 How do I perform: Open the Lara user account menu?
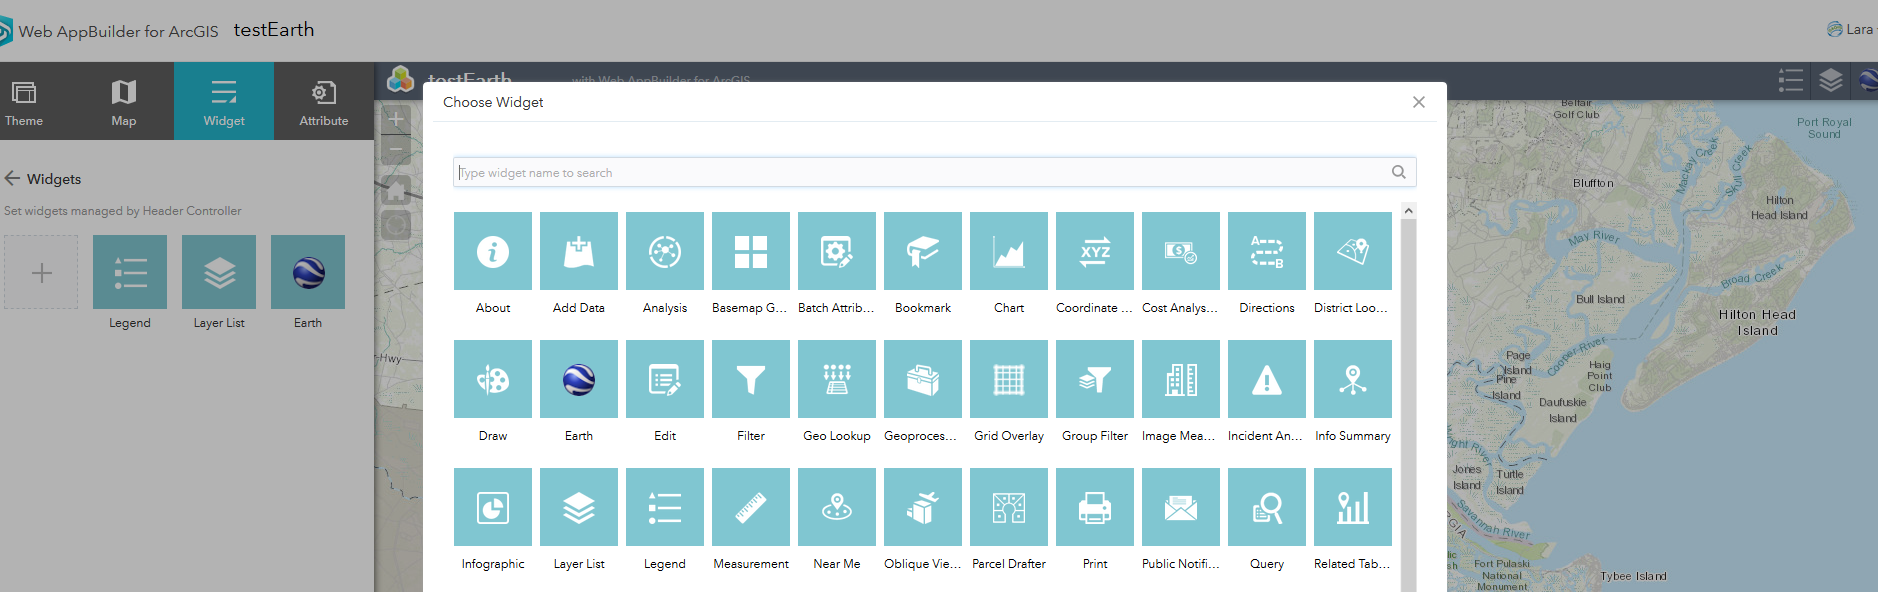(1851, 29)
